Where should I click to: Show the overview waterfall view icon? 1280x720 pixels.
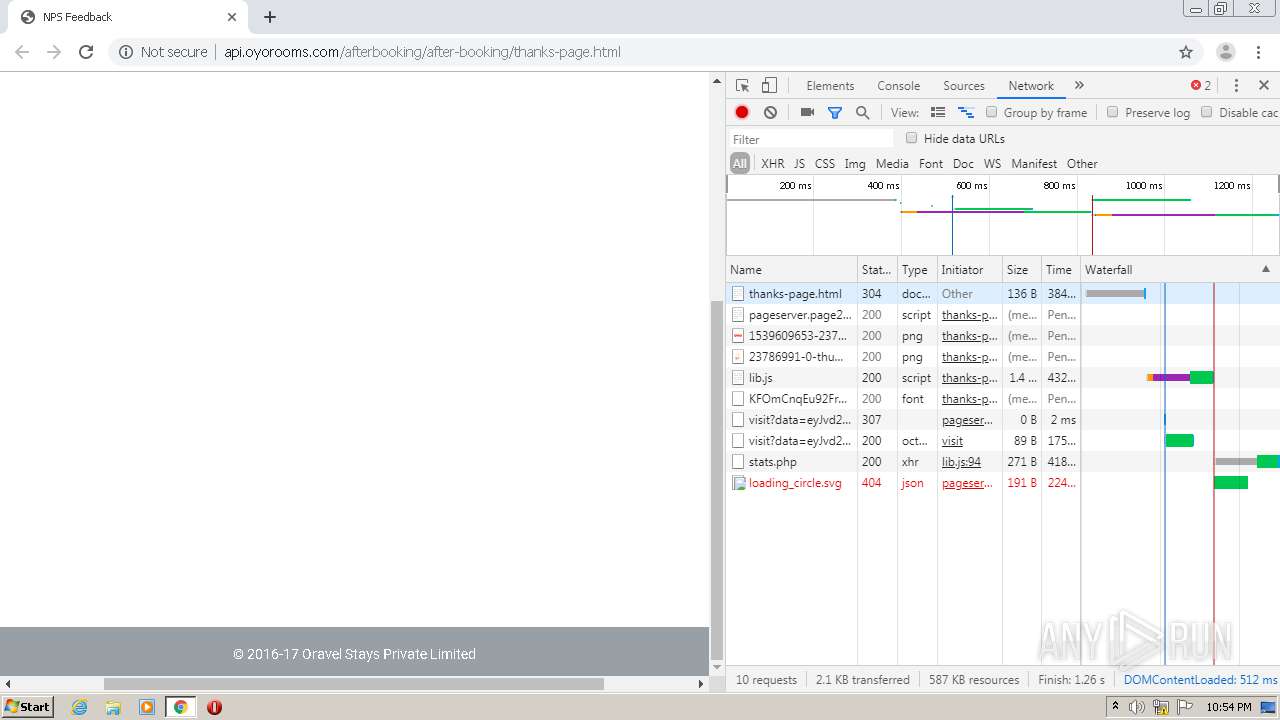pyautogui.click(x=966, y=113)
